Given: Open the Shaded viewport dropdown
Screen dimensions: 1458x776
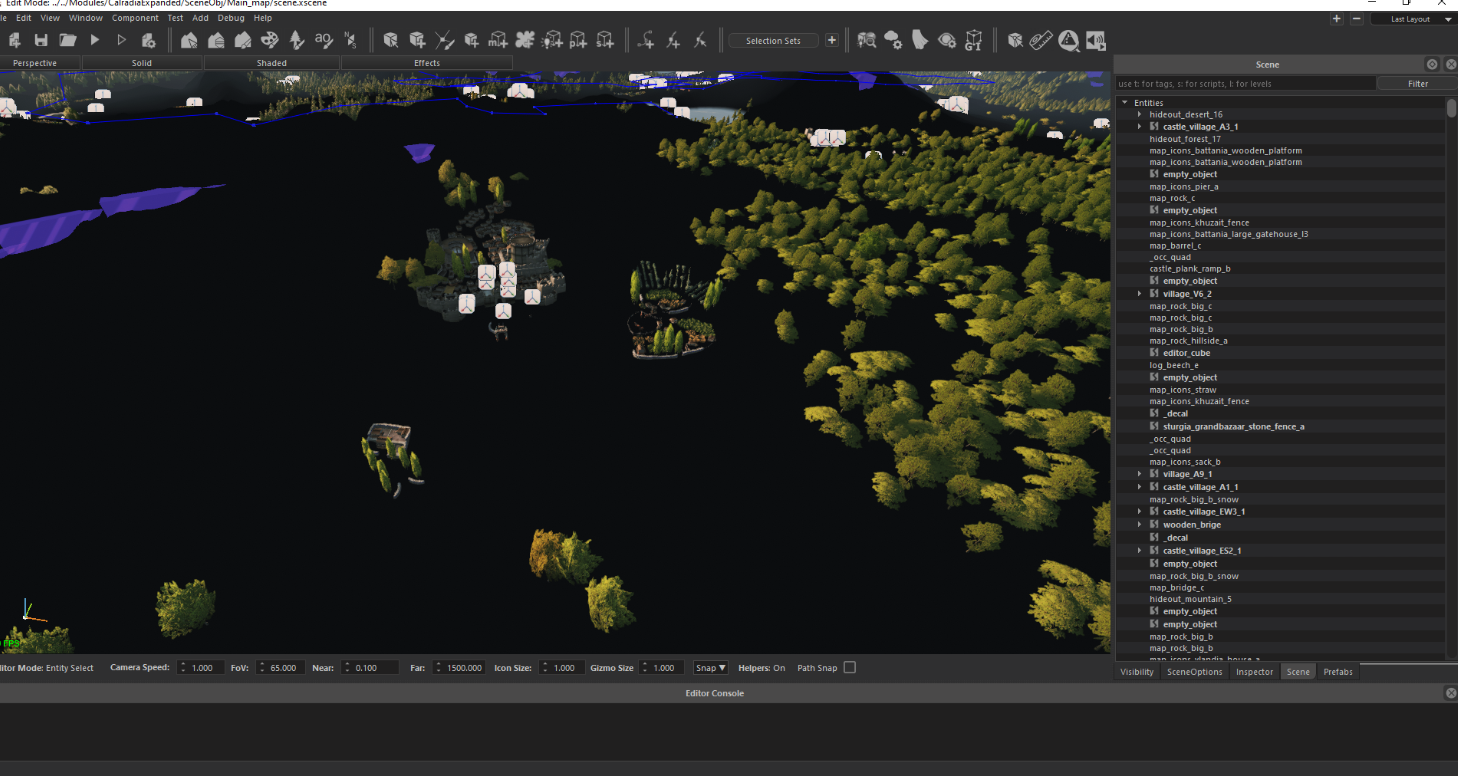Looking at the screenshot, I should (272, 63).
